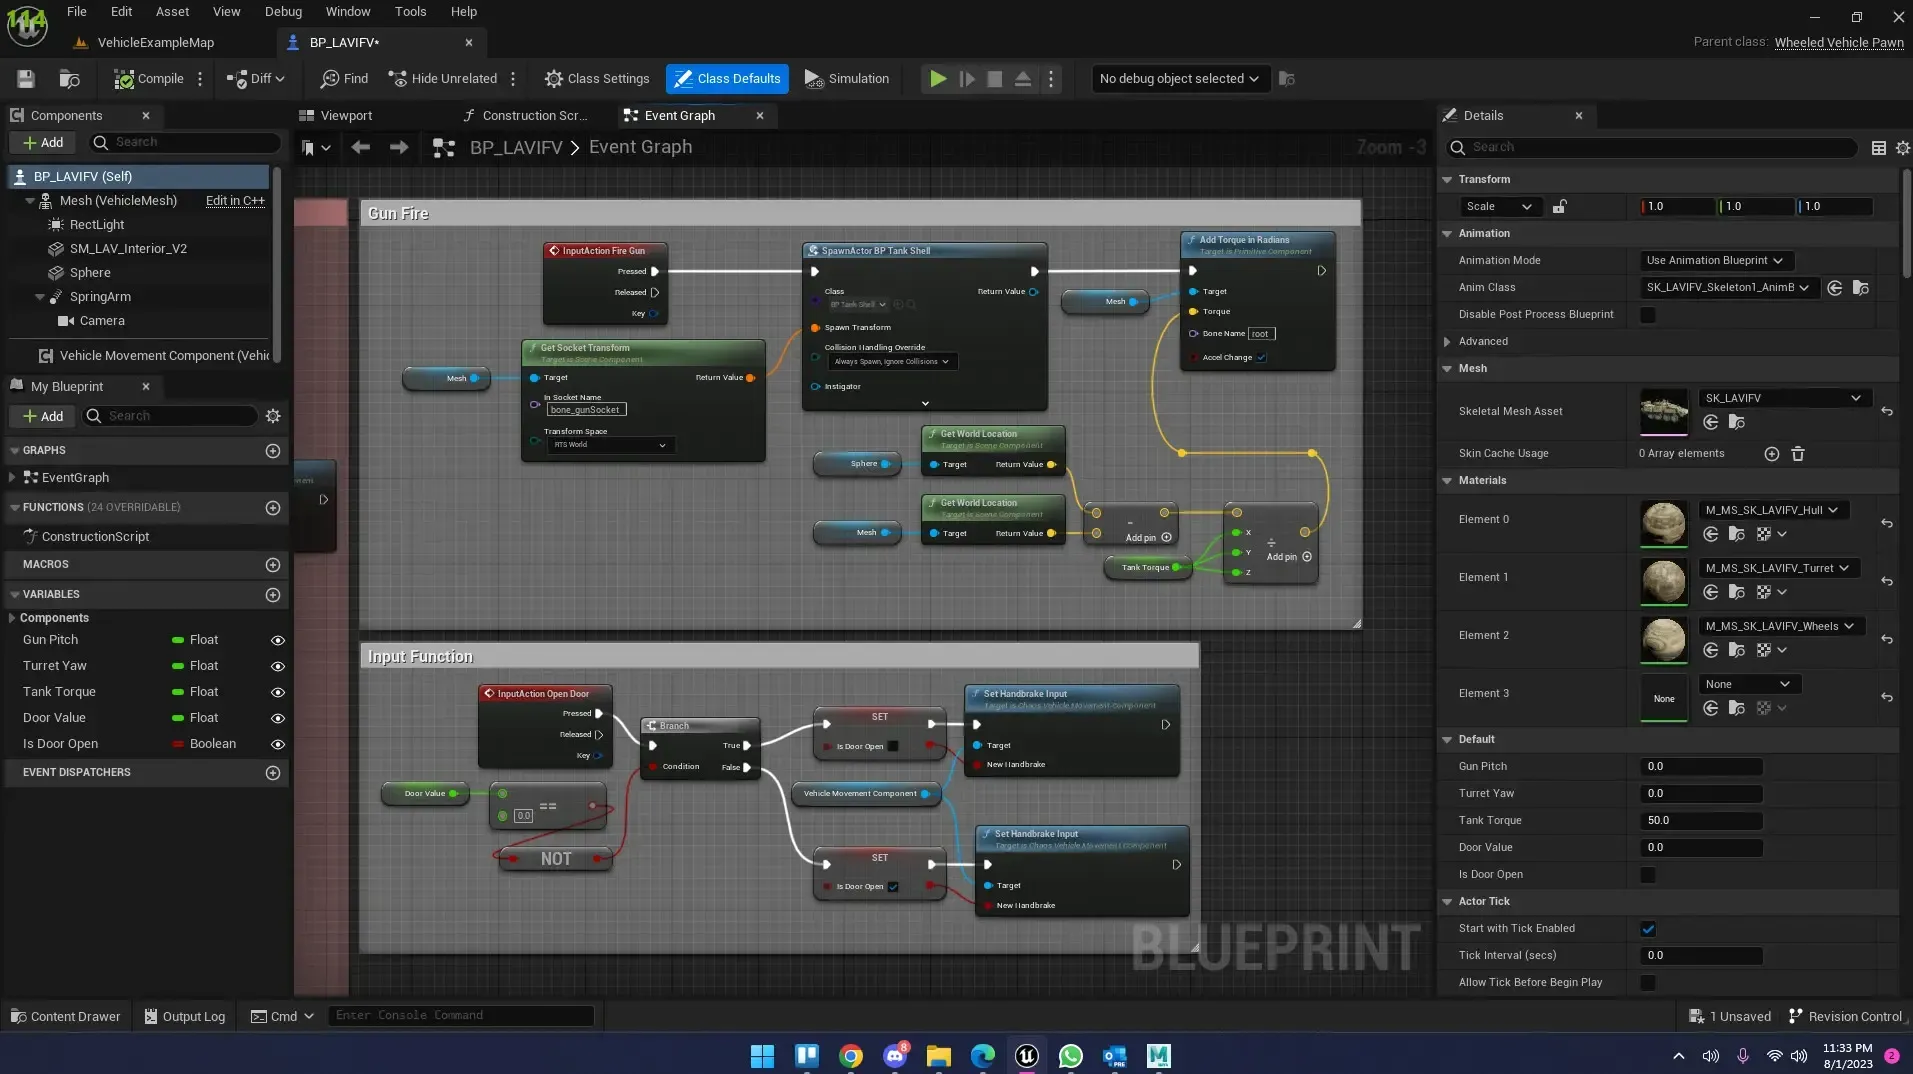This screenshot has height=1074, width=1913.
Task: Expand the Advanced section in Details
Action: click(x=1447, y=342)
